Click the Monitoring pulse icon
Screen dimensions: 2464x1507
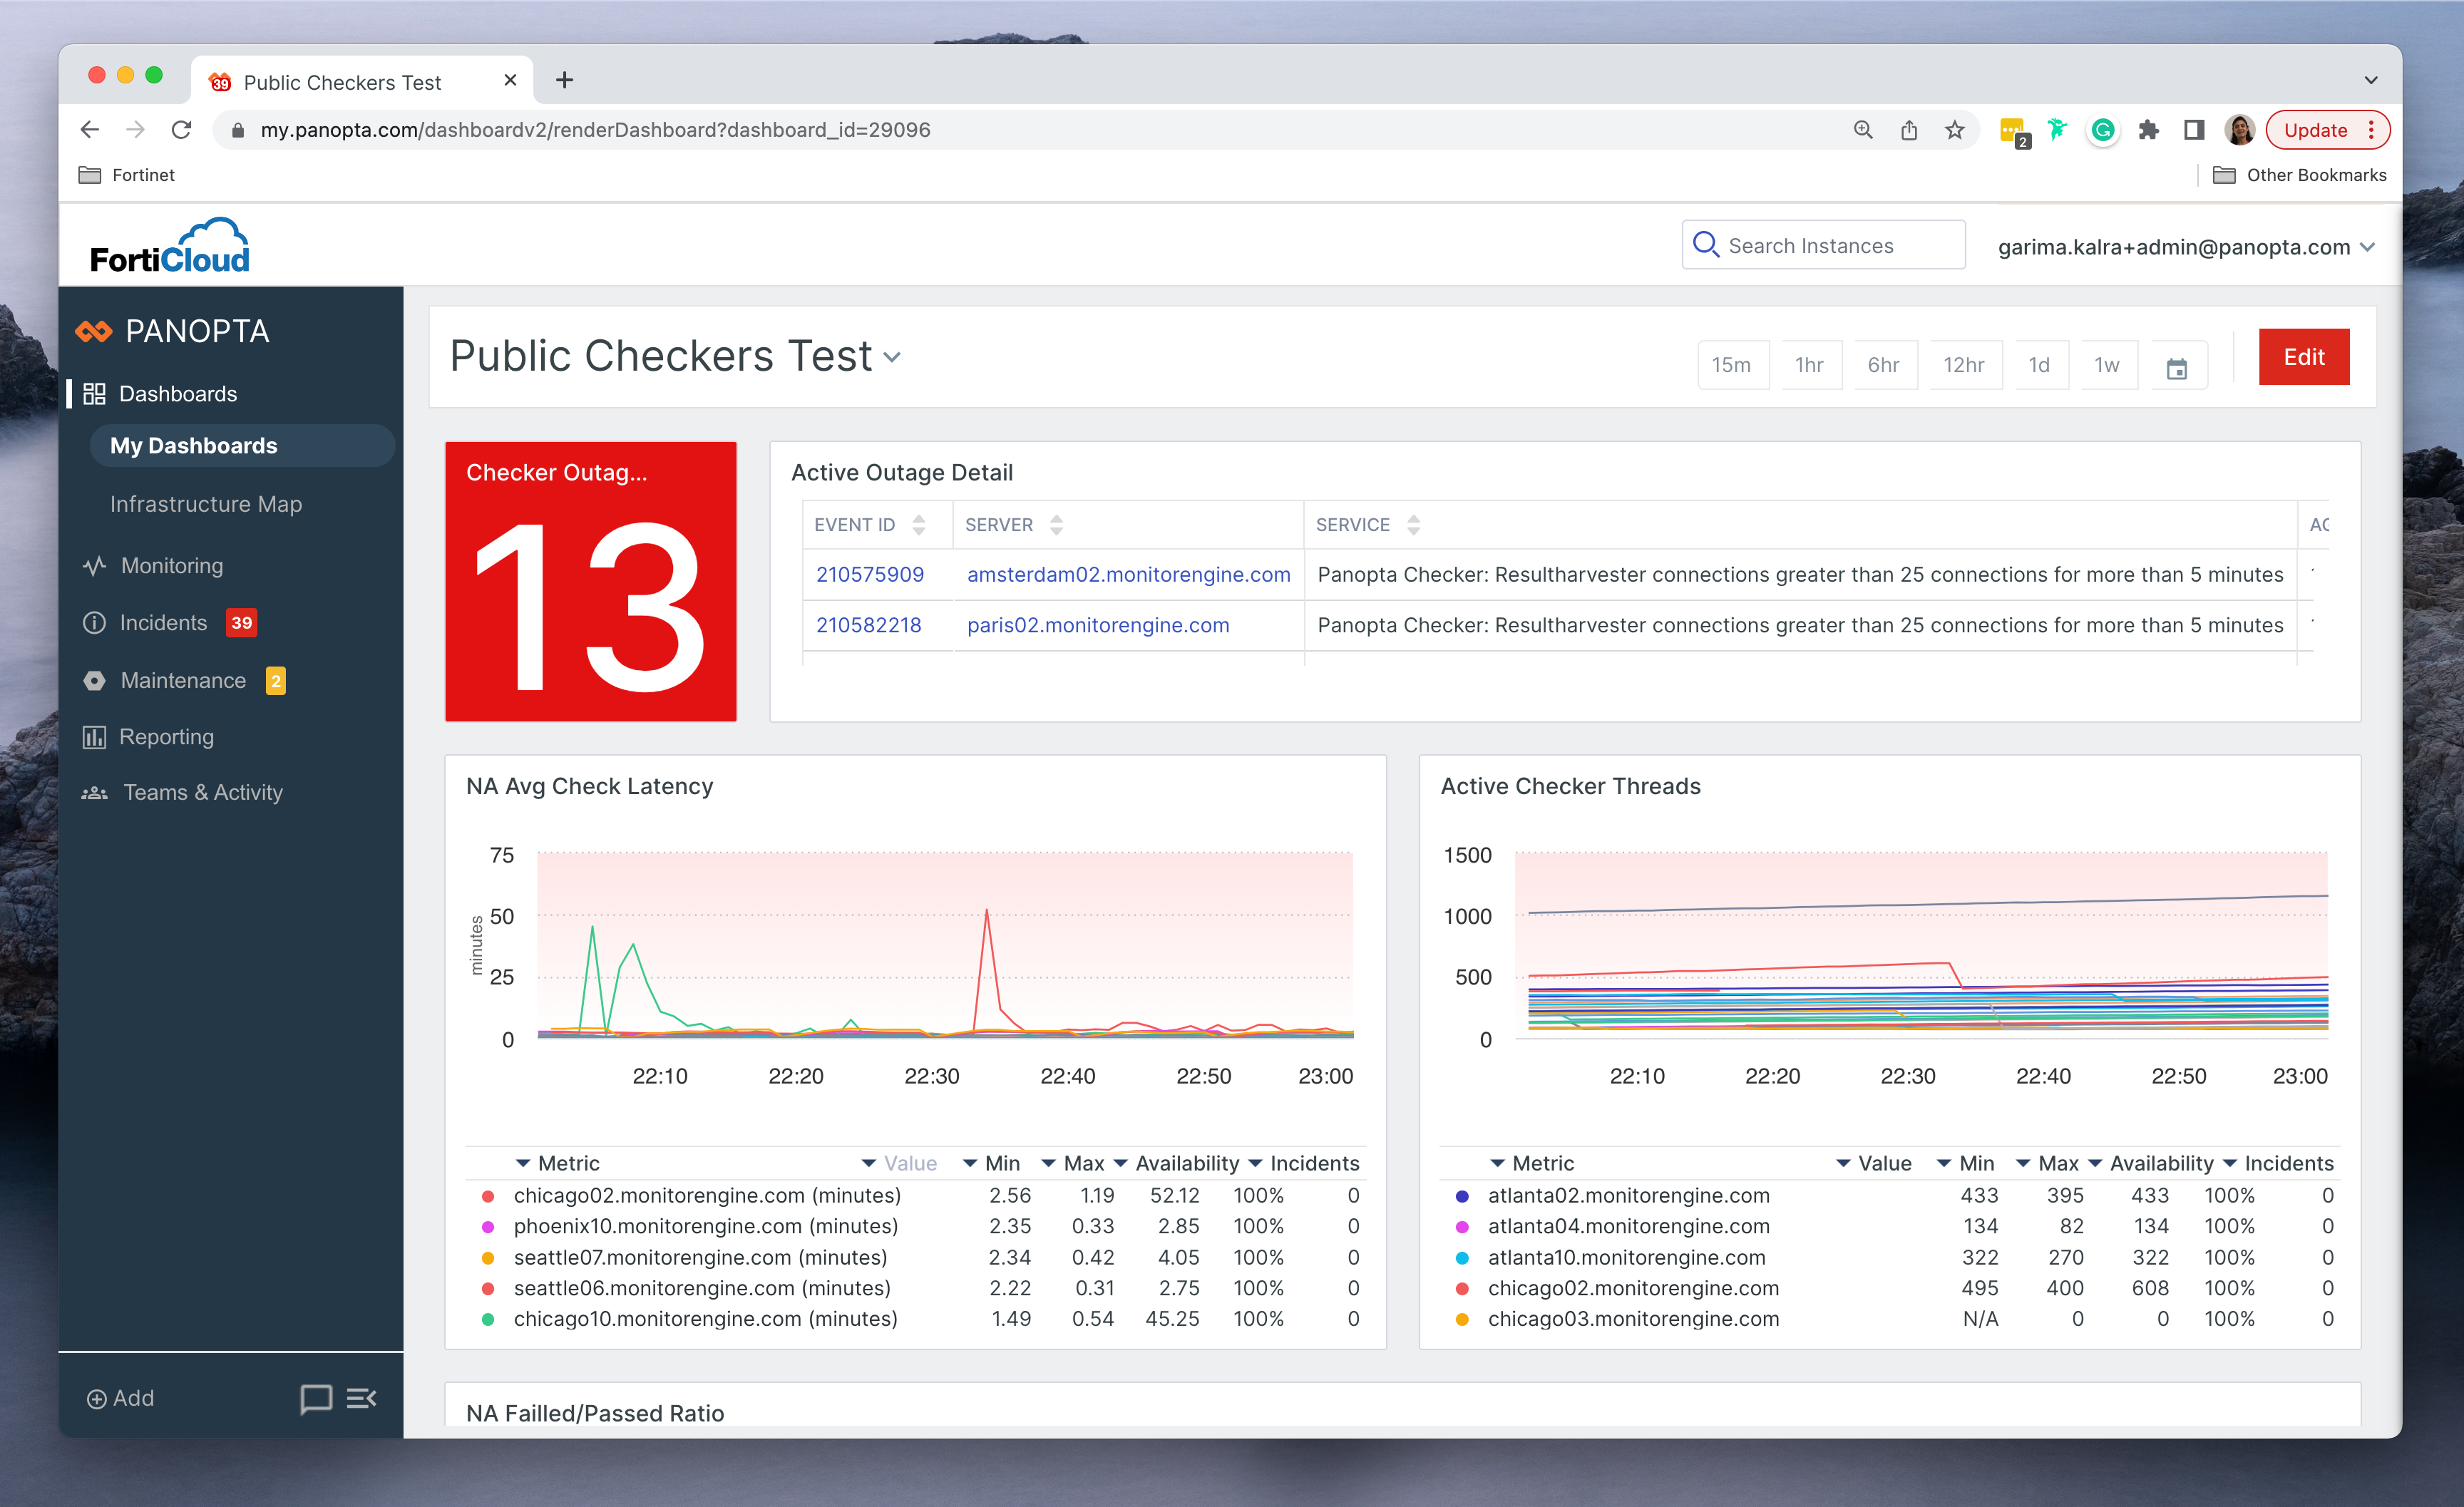pyautogui.click(x=94, y=566)
